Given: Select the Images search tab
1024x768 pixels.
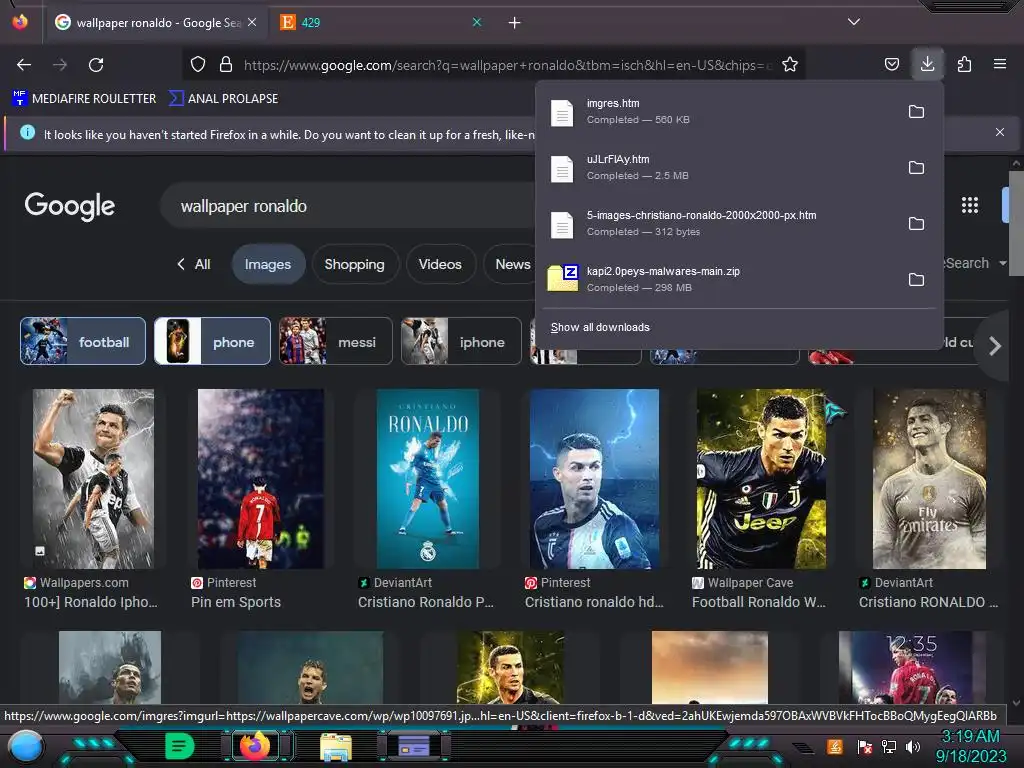Looking at the screenshot, I should [268, 264].
